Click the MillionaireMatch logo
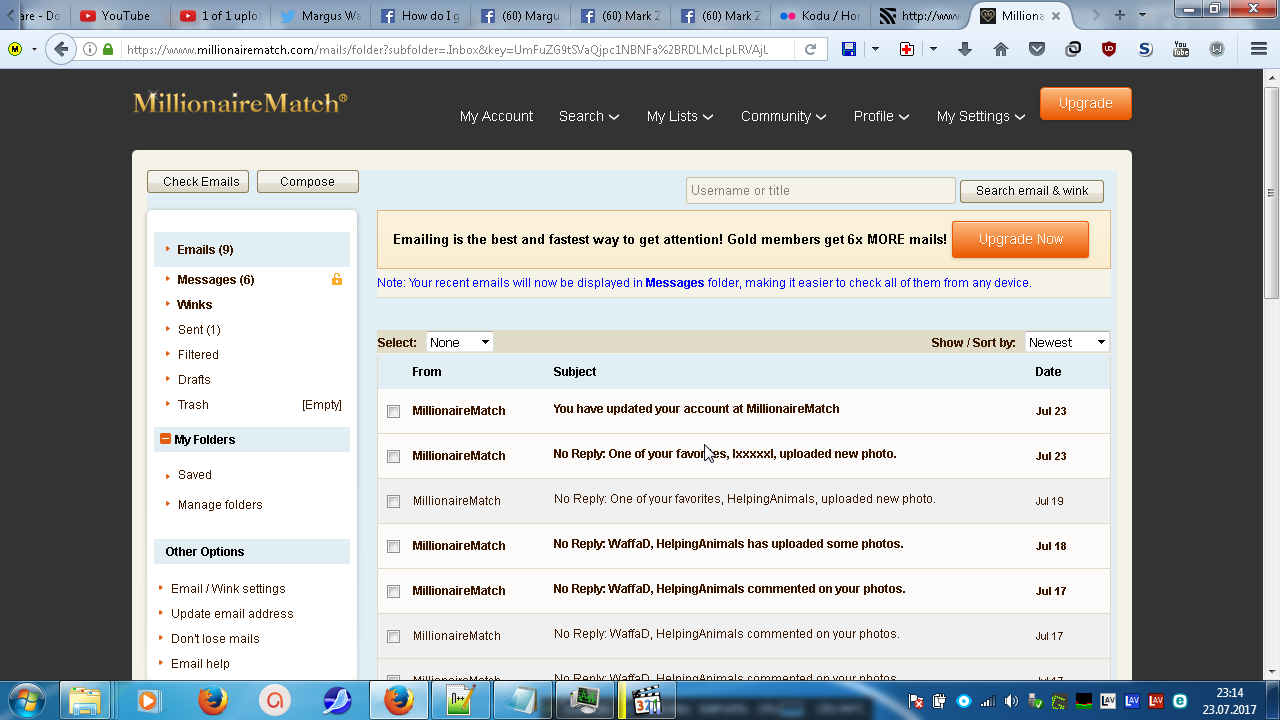1280x720 pixels. tap(240, 102)
